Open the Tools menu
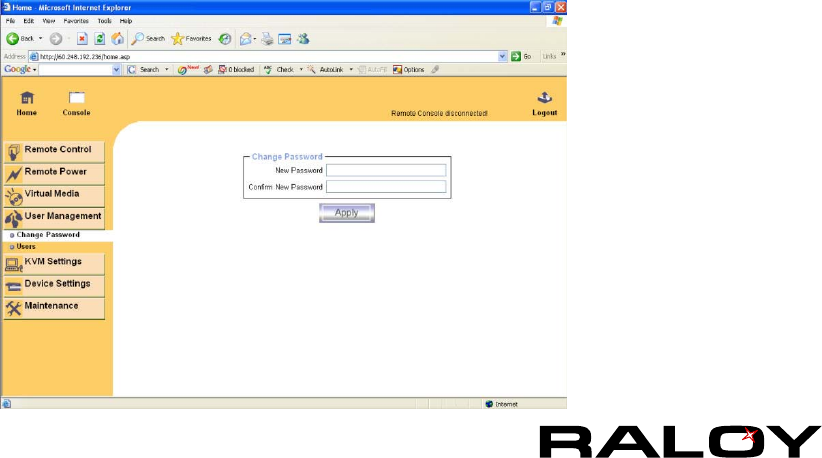The image size is (822, 458). pyautogui.click(x=104, y=21)
